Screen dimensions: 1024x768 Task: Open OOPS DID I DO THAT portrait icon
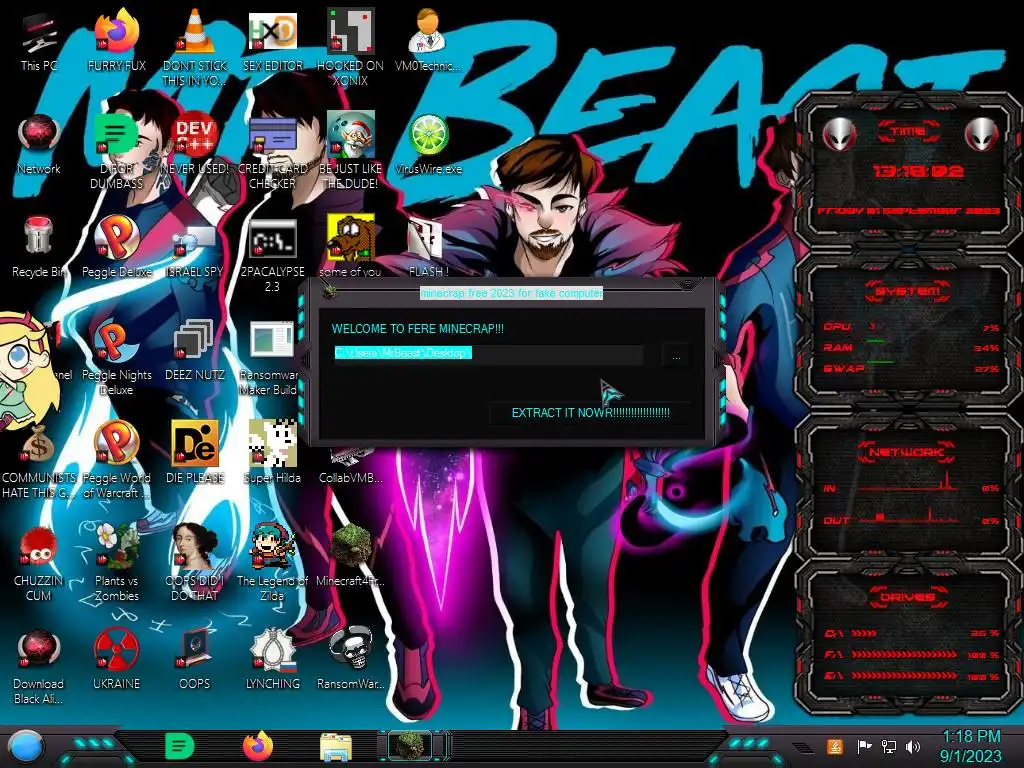195,563
